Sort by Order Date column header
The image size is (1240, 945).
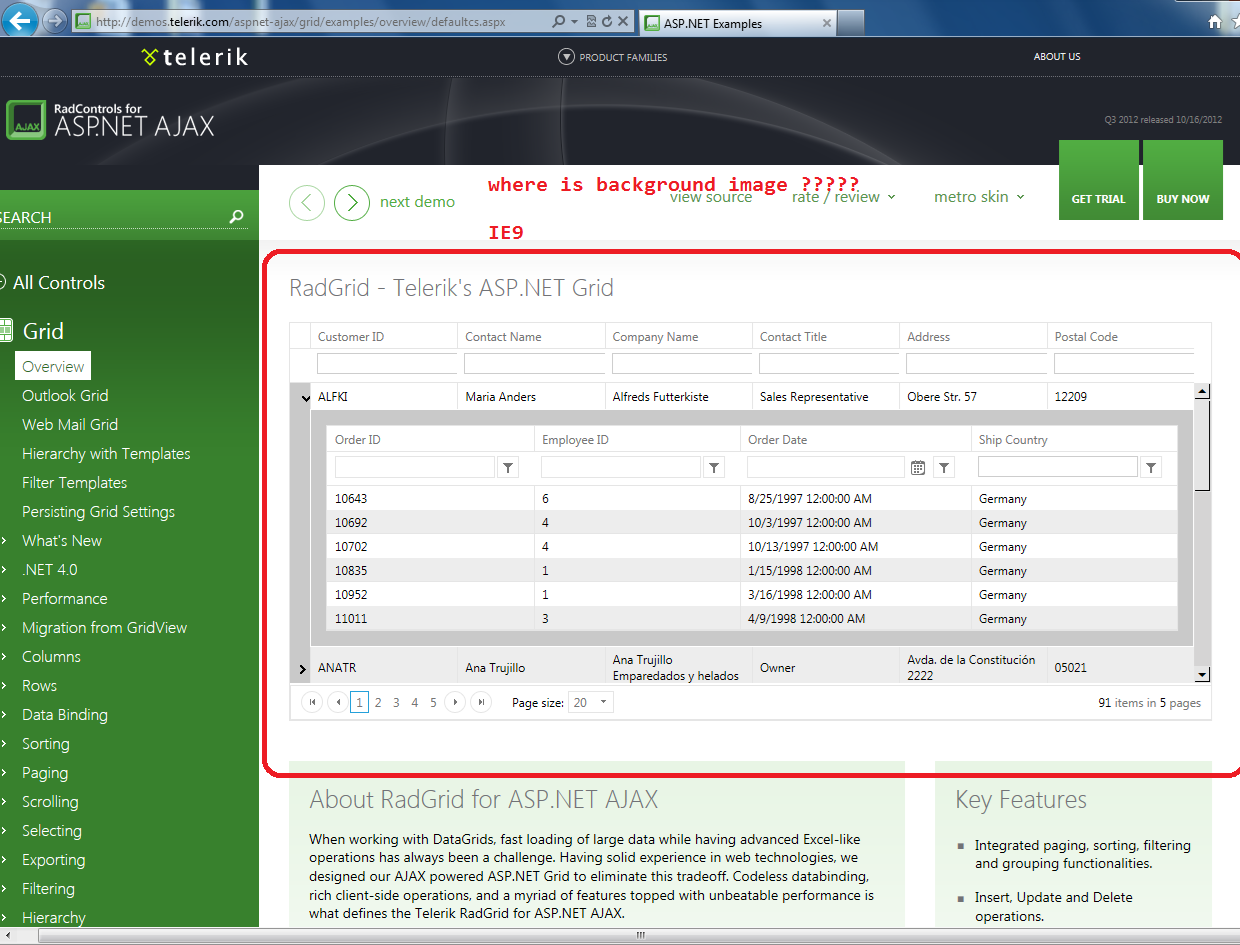click(x=777, y=440)
